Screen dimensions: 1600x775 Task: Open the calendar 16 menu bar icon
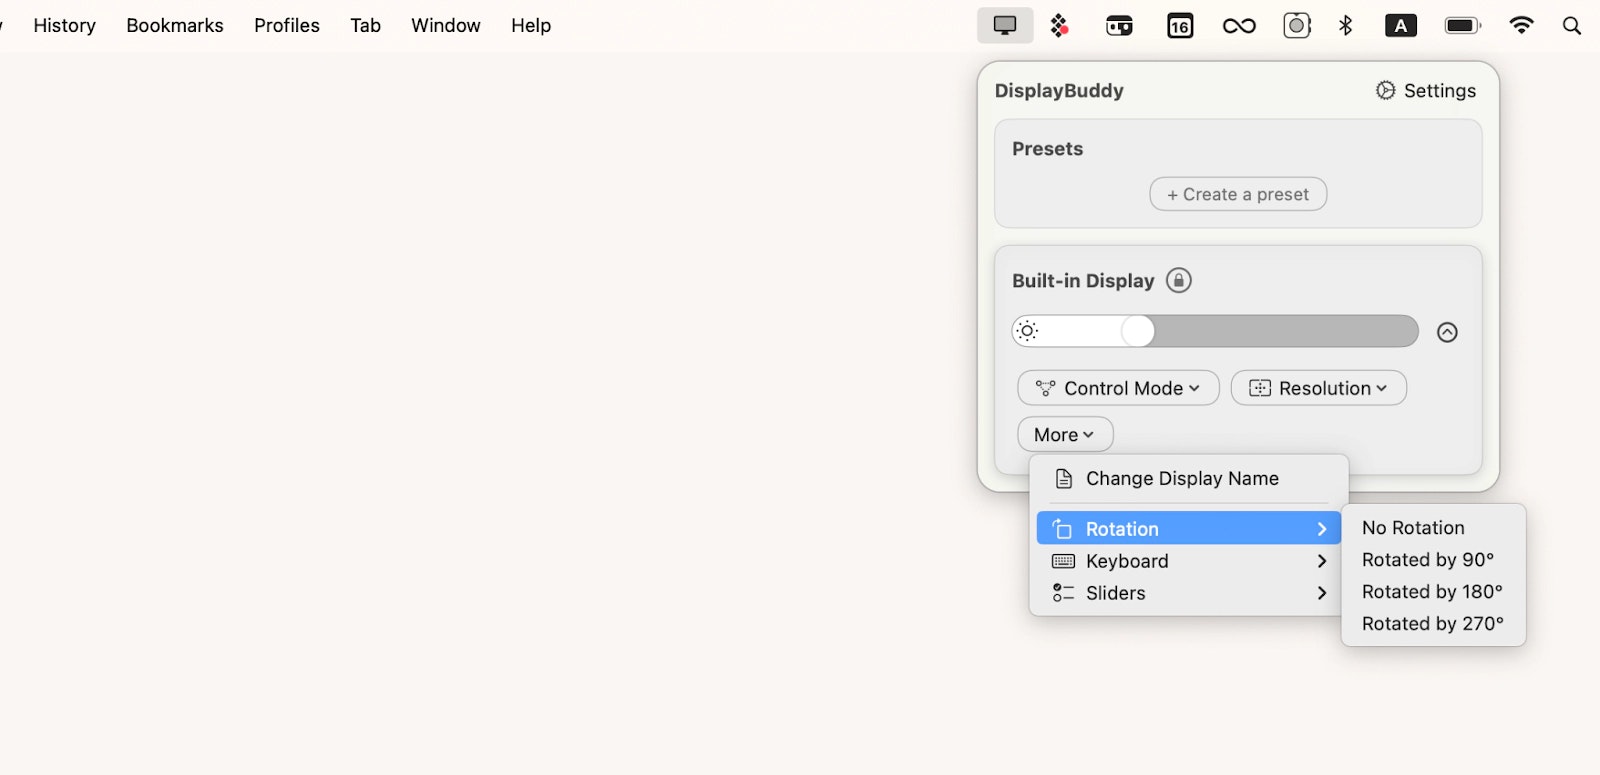coord(1180,26)
